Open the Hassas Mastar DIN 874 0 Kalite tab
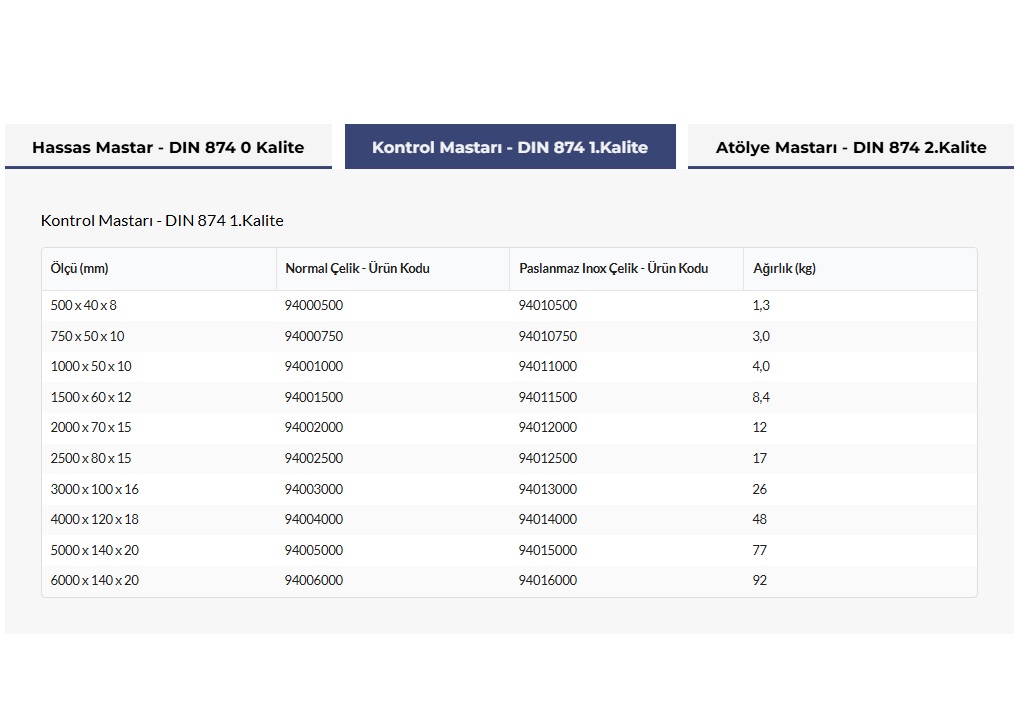Image resolution: width=1018 pixels, height=710 pixels. (168, 147)
